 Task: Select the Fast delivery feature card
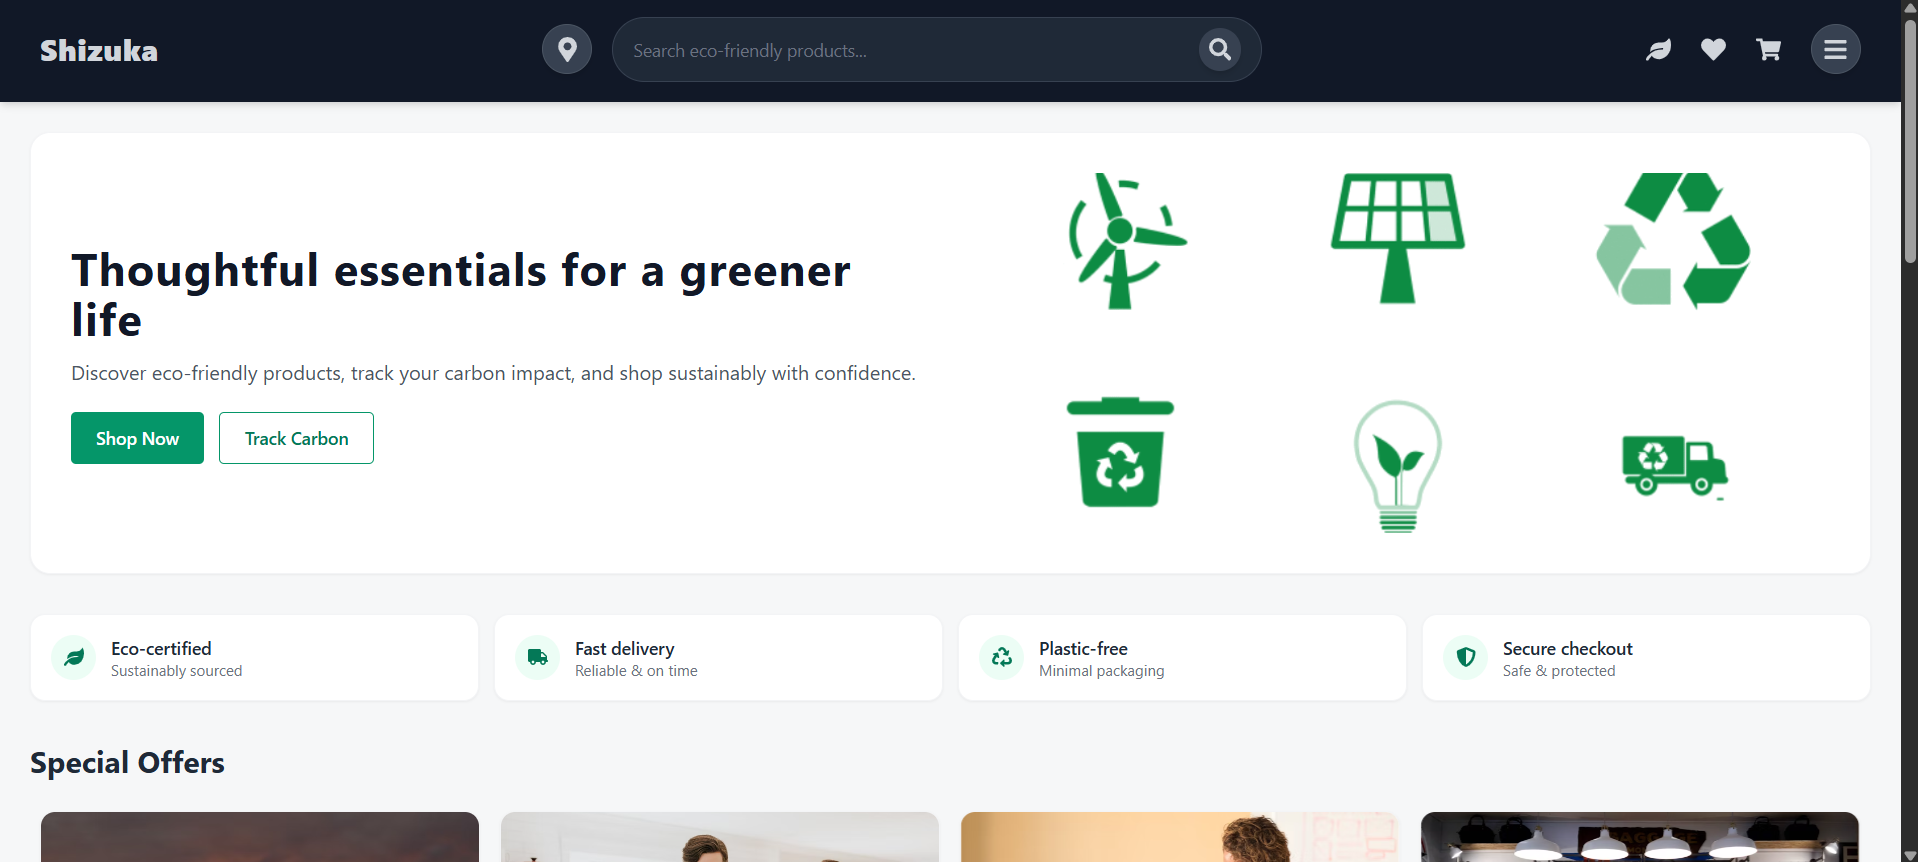[x=718, y=658]
